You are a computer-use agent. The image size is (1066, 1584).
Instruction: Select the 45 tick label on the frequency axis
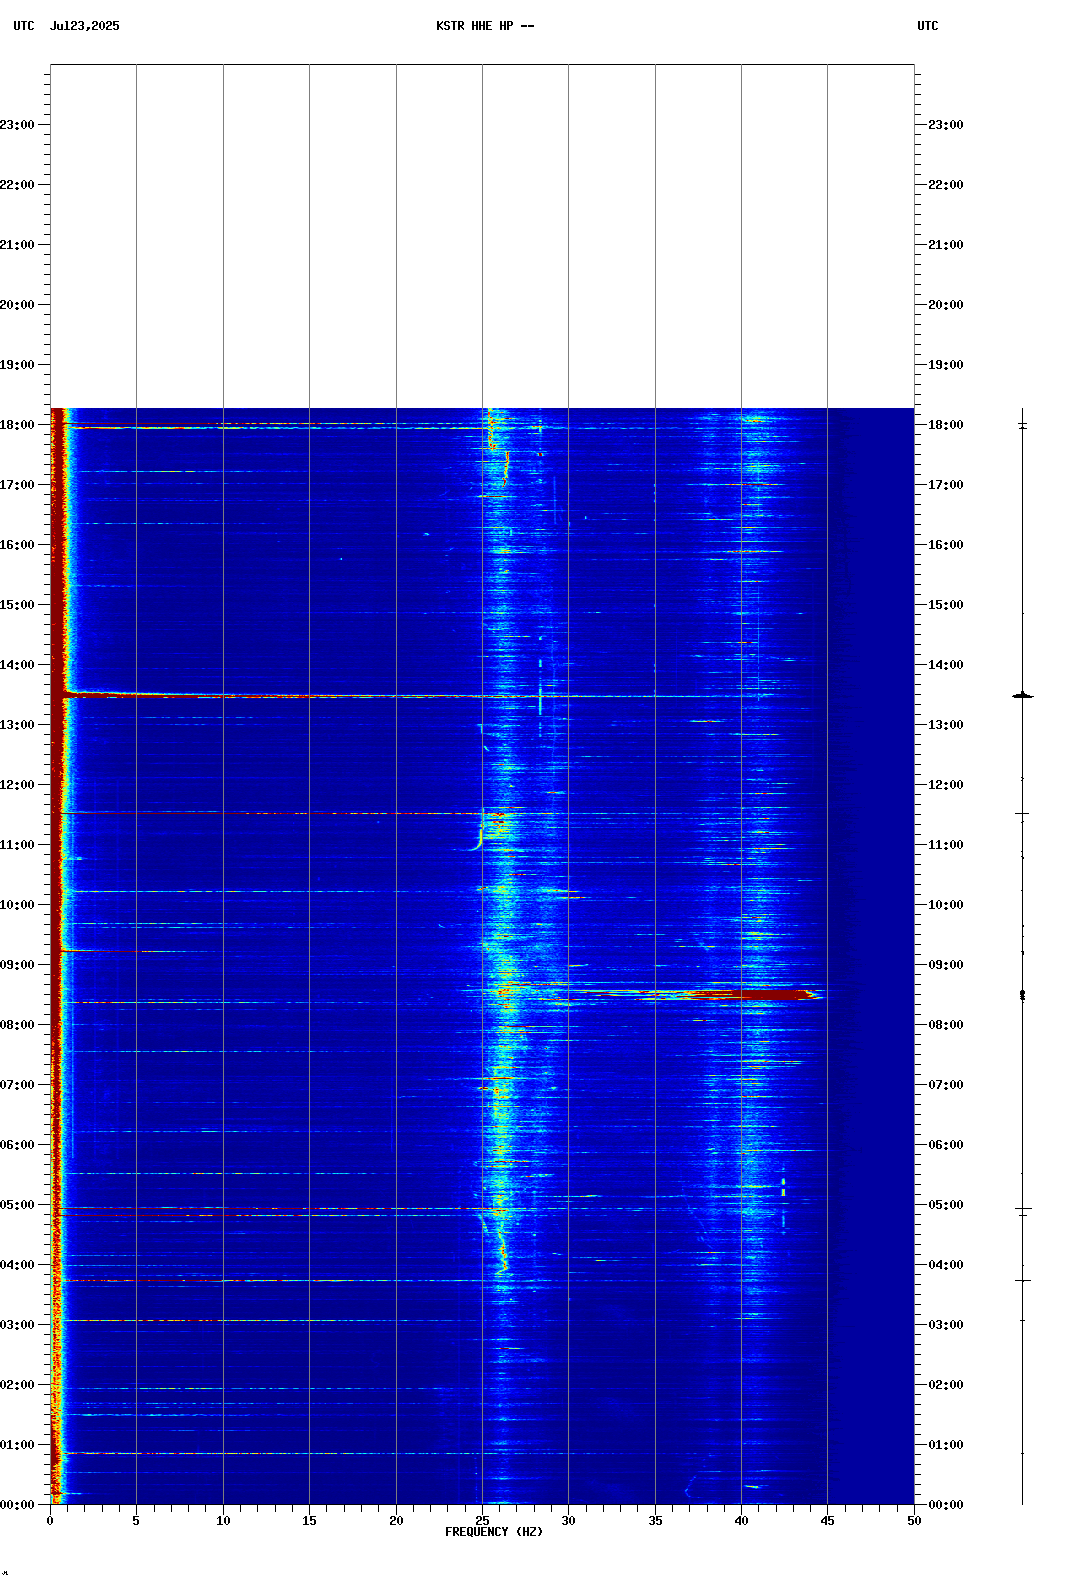[827, 1521]
